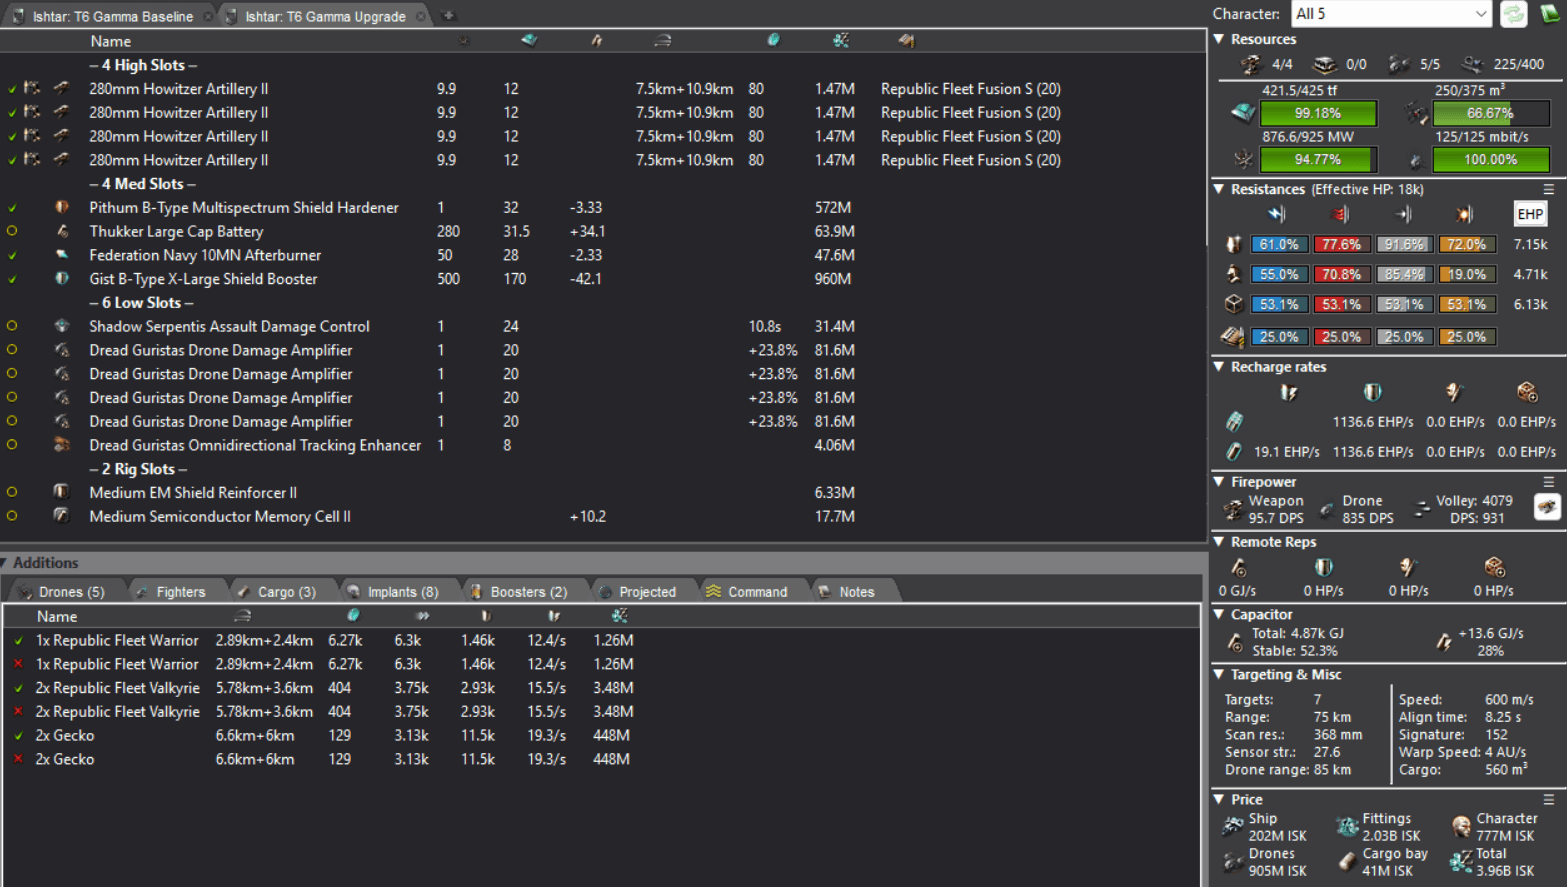
Task: Collapse the Price section
Action: point(1219,800)
